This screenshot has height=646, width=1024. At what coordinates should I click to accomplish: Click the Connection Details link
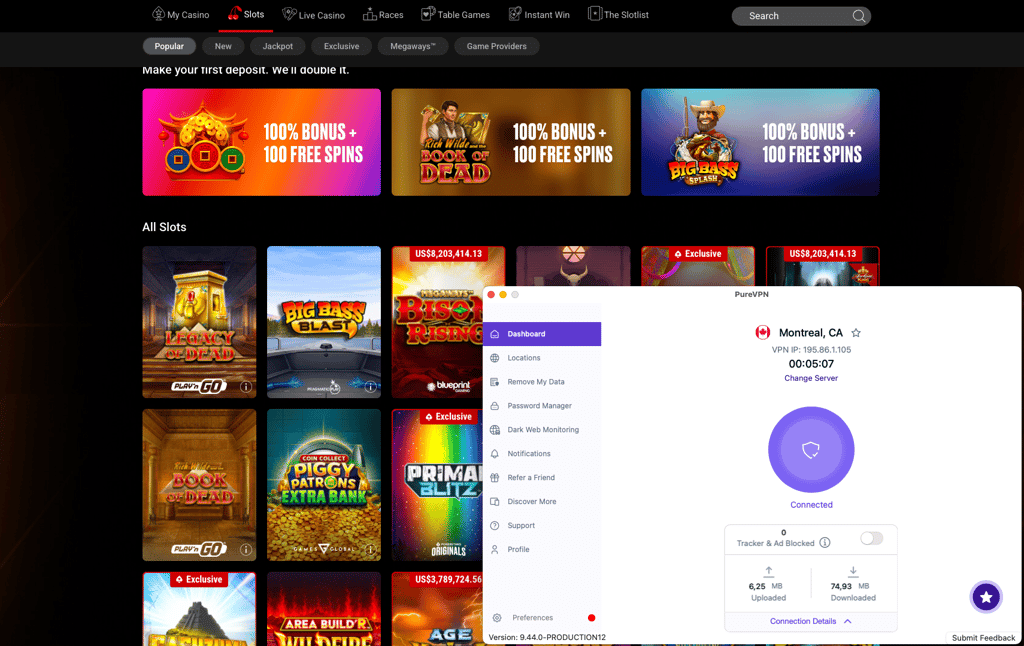click(x=803, y=621)
